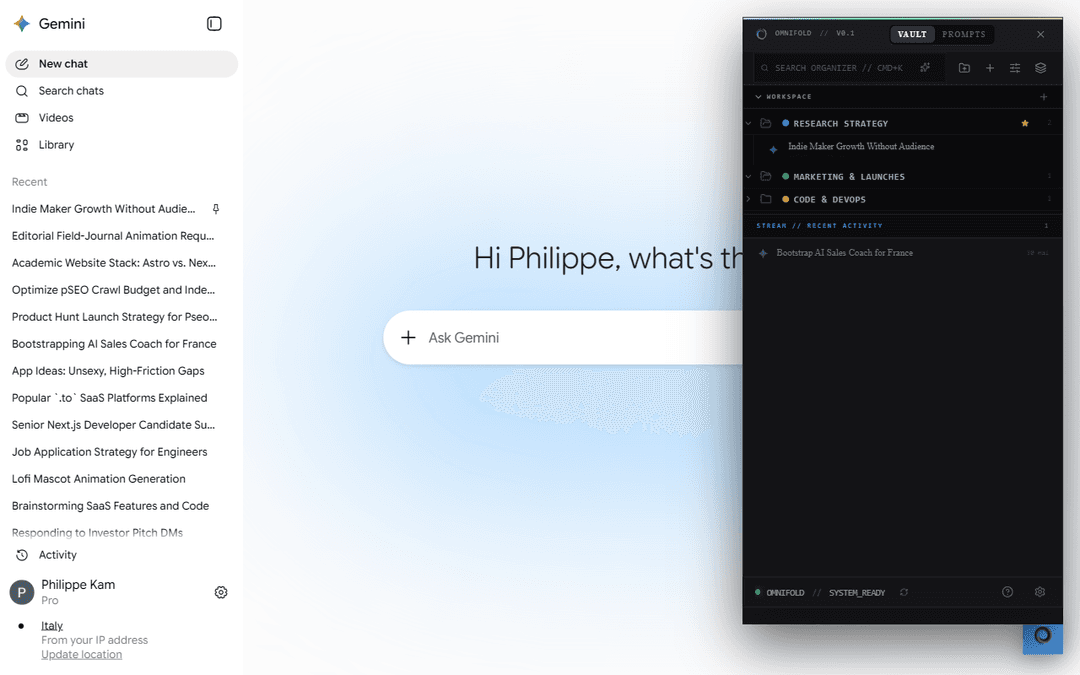The height and width of the screenshot is (675, 1080).
Task: Click the orange color dot of Code & DevOps
Action: coord(785,199)
